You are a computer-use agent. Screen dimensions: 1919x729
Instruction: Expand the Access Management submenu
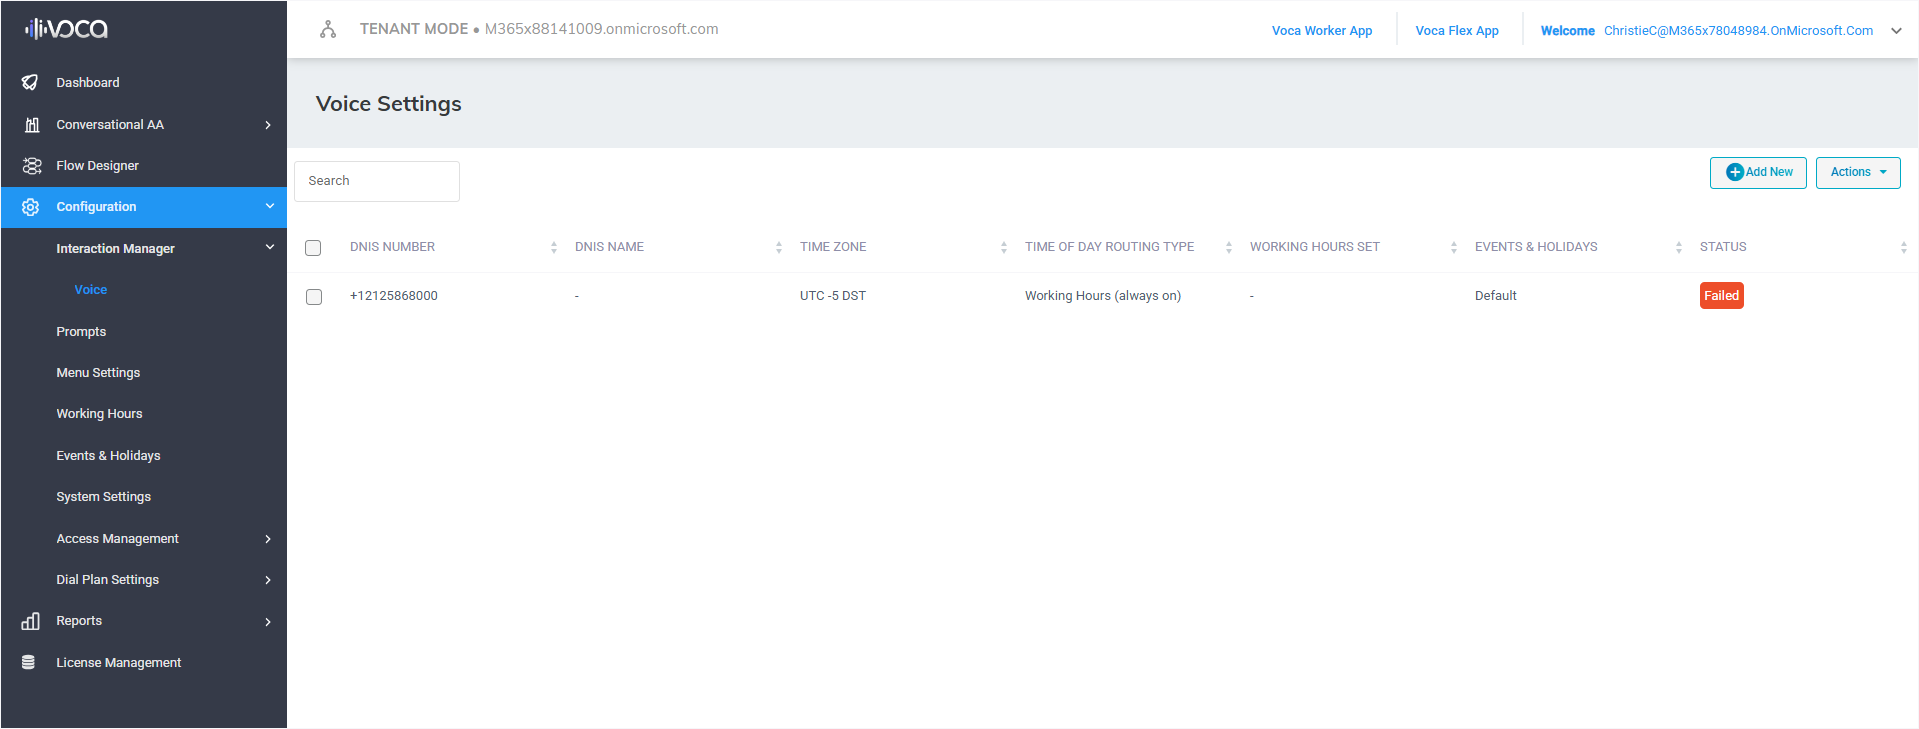pos(267,539)
